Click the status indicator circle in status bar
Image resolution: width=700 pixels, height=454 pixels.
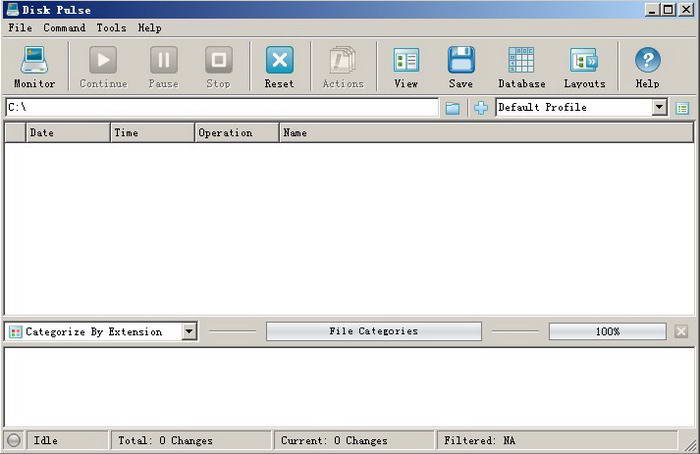(14, 440)
